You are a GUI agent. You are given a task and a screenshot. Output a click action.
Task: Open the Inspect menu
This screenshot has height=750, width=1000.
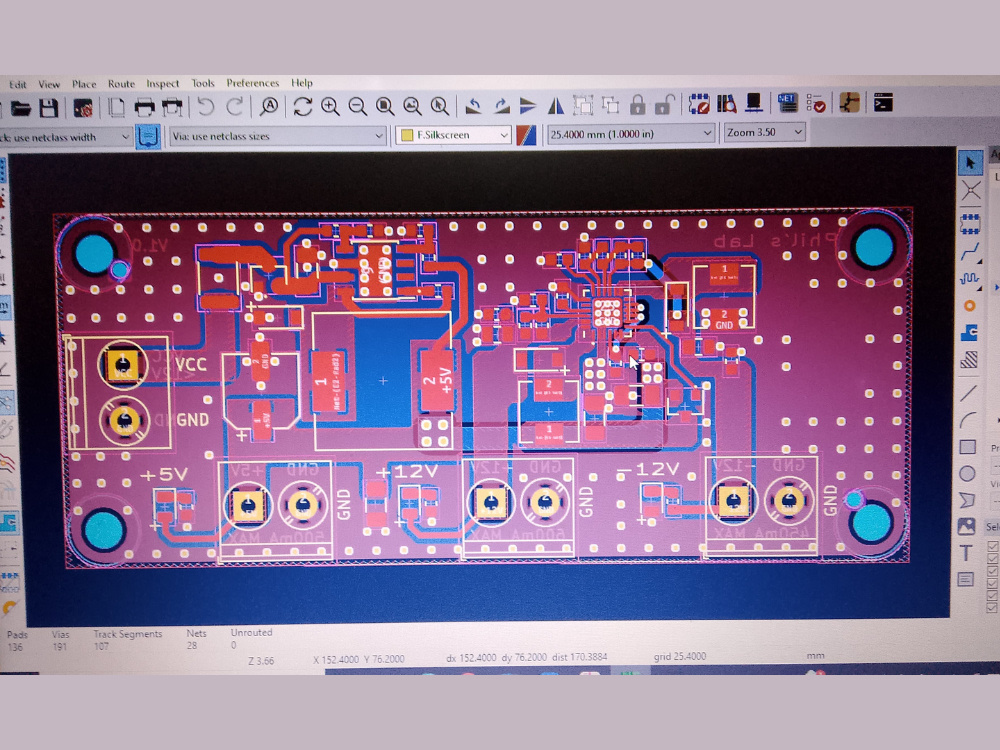[x=162, y=84]
